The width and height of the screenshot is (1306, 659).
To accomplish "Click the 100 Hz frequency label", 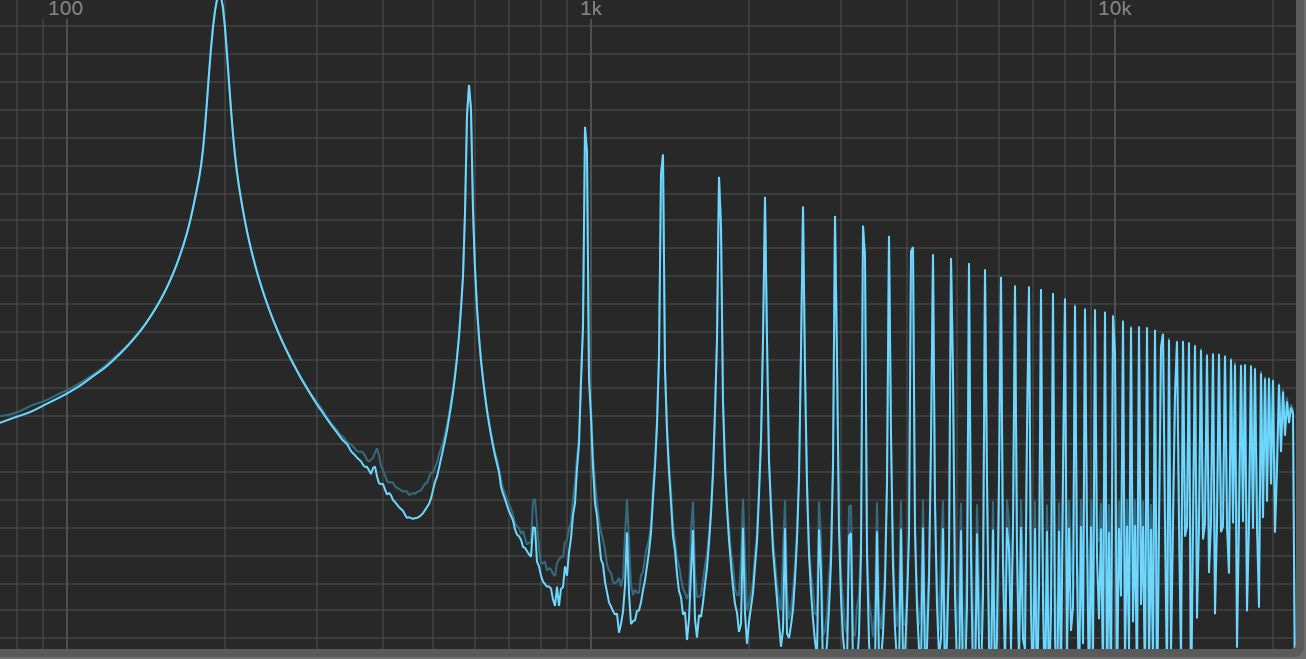I will click(x=66, y=11).
